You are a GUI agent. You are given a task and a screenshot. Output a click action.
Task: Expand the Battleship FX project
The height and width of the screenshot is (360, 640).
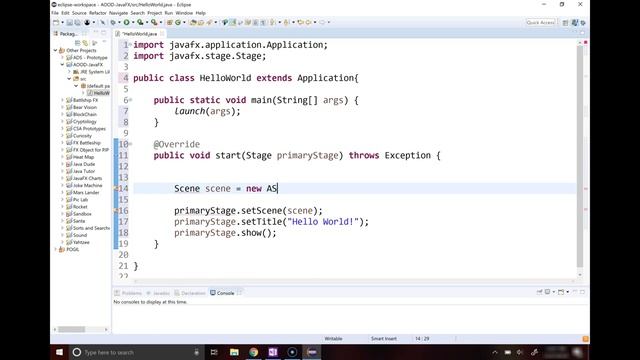coord(62,100)
